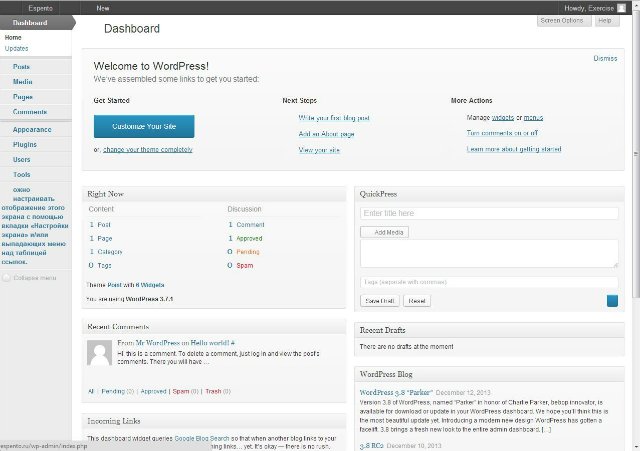Focus the Enter title here field
640x451 pixels.
489,213
